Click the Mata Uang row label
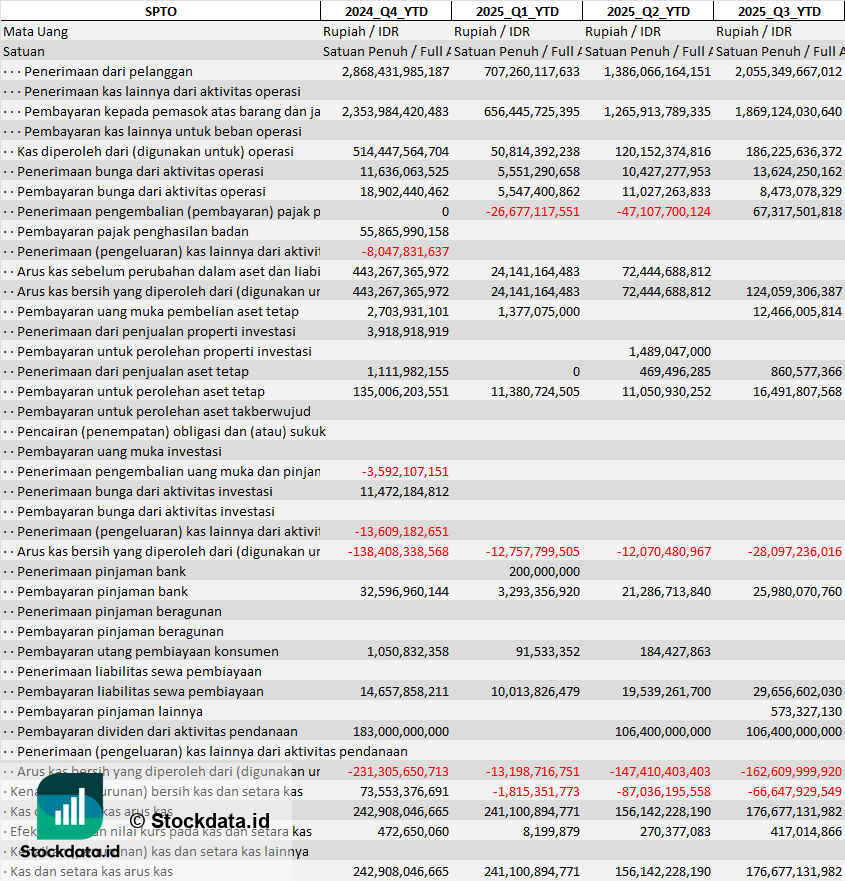 (35, 31)
